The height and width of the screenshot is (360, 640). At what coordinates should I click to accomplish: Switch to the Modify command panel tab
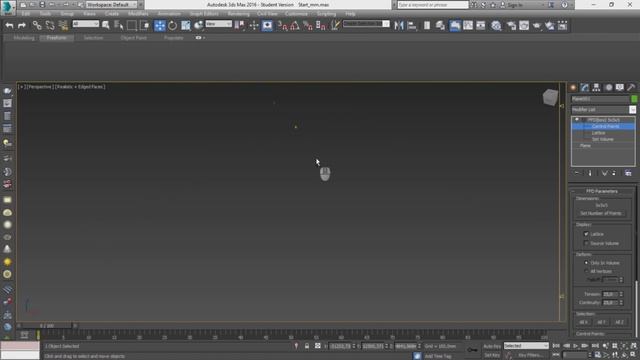[585, 87]
